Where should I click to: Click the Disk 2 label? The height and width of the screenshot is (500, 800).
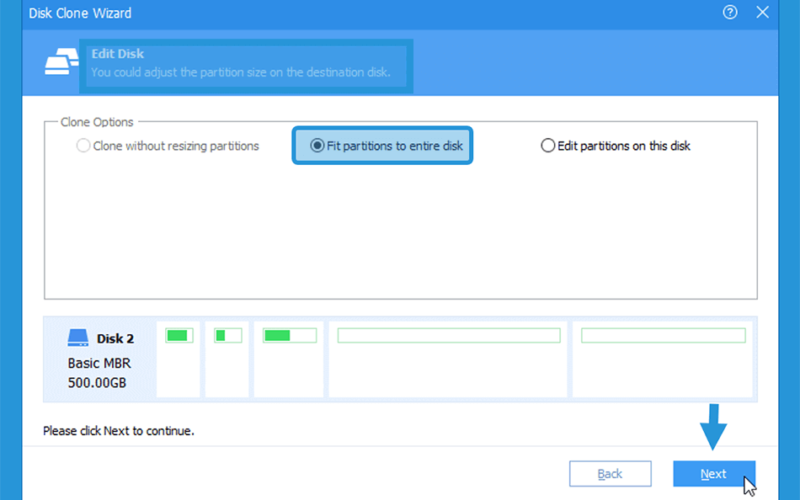pos(115,339)
